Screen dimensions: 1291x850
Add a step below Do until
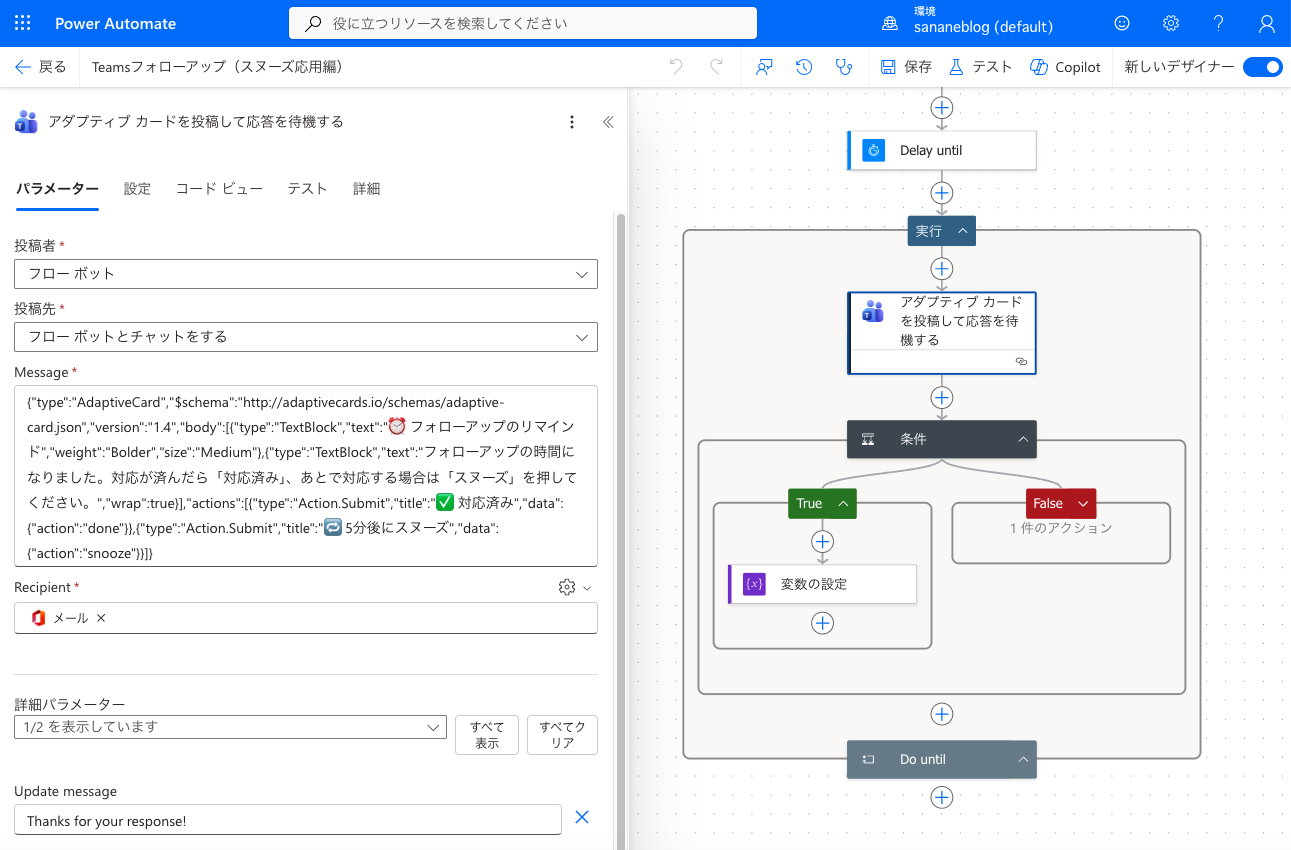pos(942,797)
